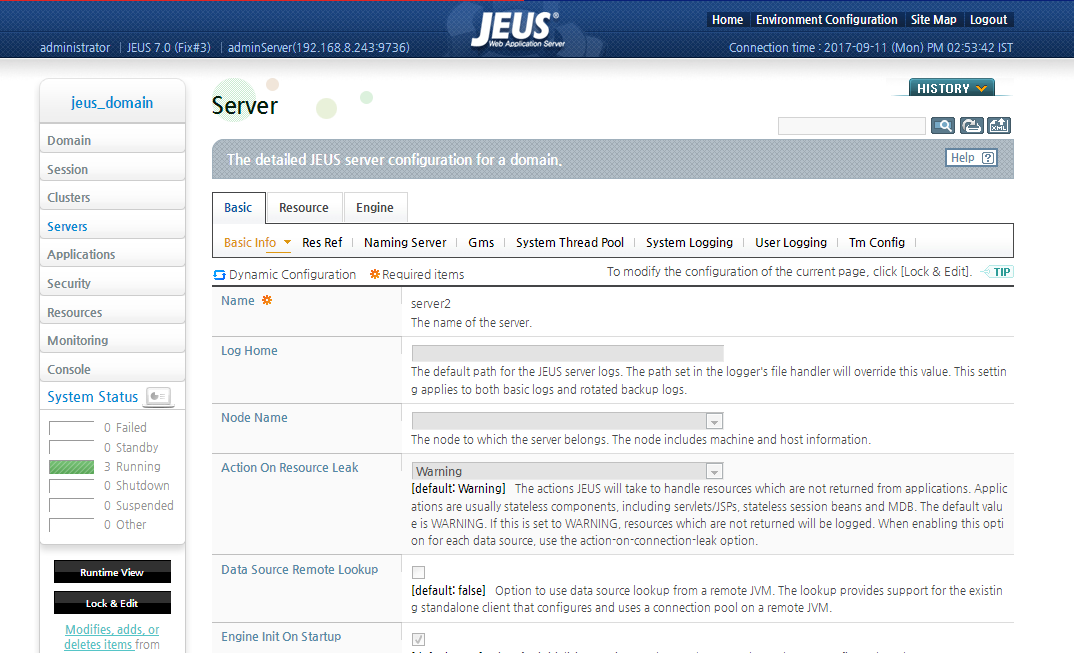Open the Security menu item
Viewport: 1074px width, 653px height.
tap(112, 283)
